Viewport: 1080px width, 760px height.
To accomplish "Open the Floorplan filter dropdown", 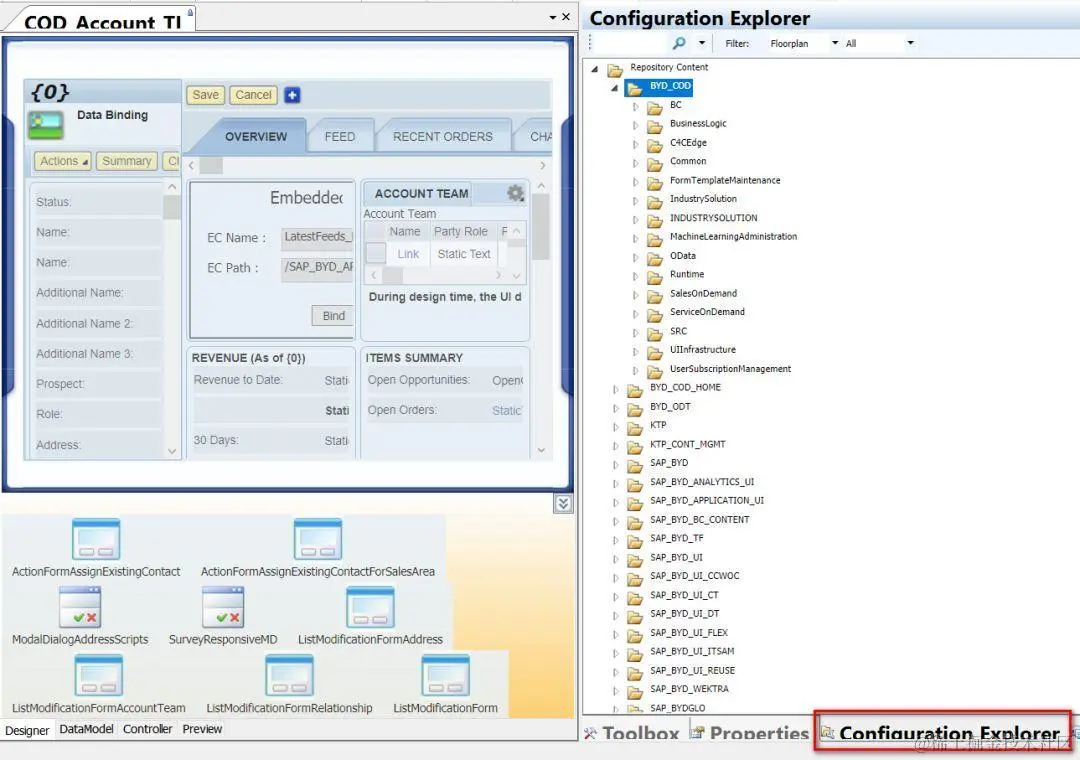I will 835,43.
